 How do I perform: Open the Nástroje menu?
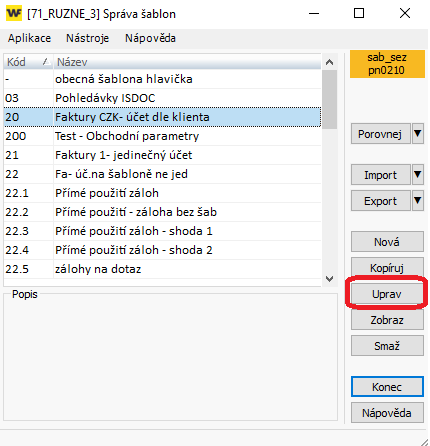87,38
